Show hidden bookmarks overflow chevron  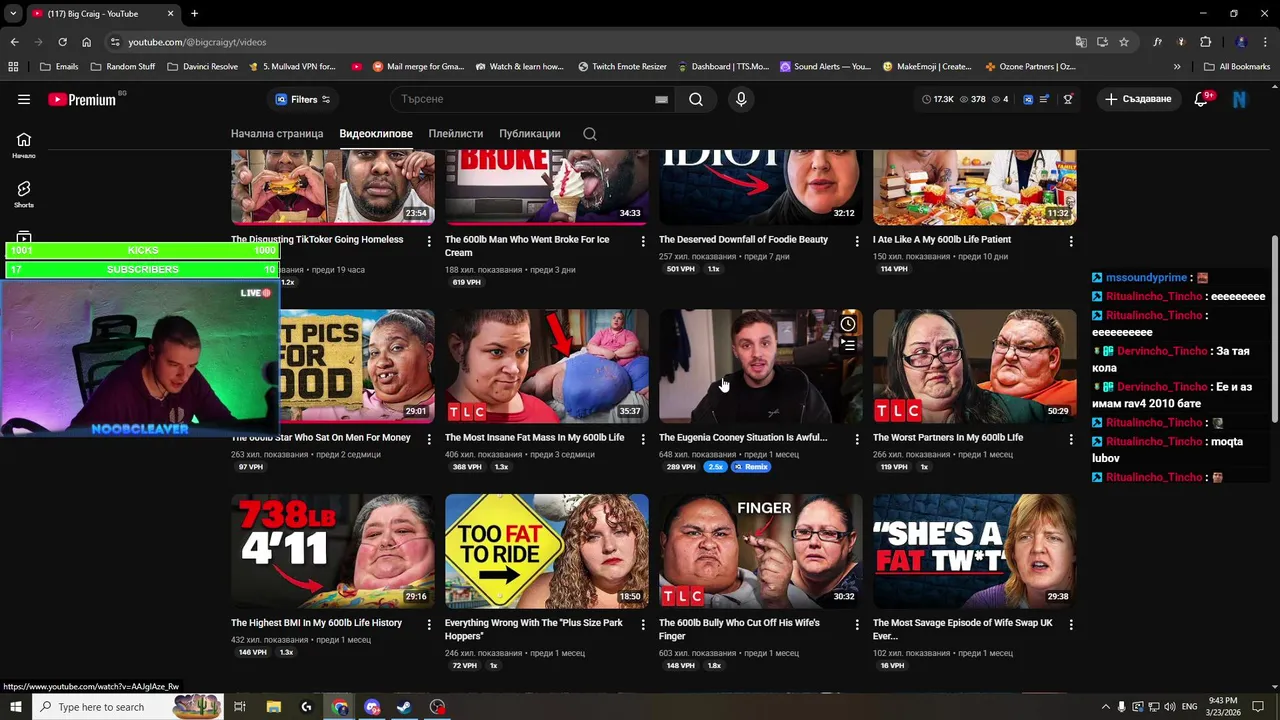pos(1177,67)
